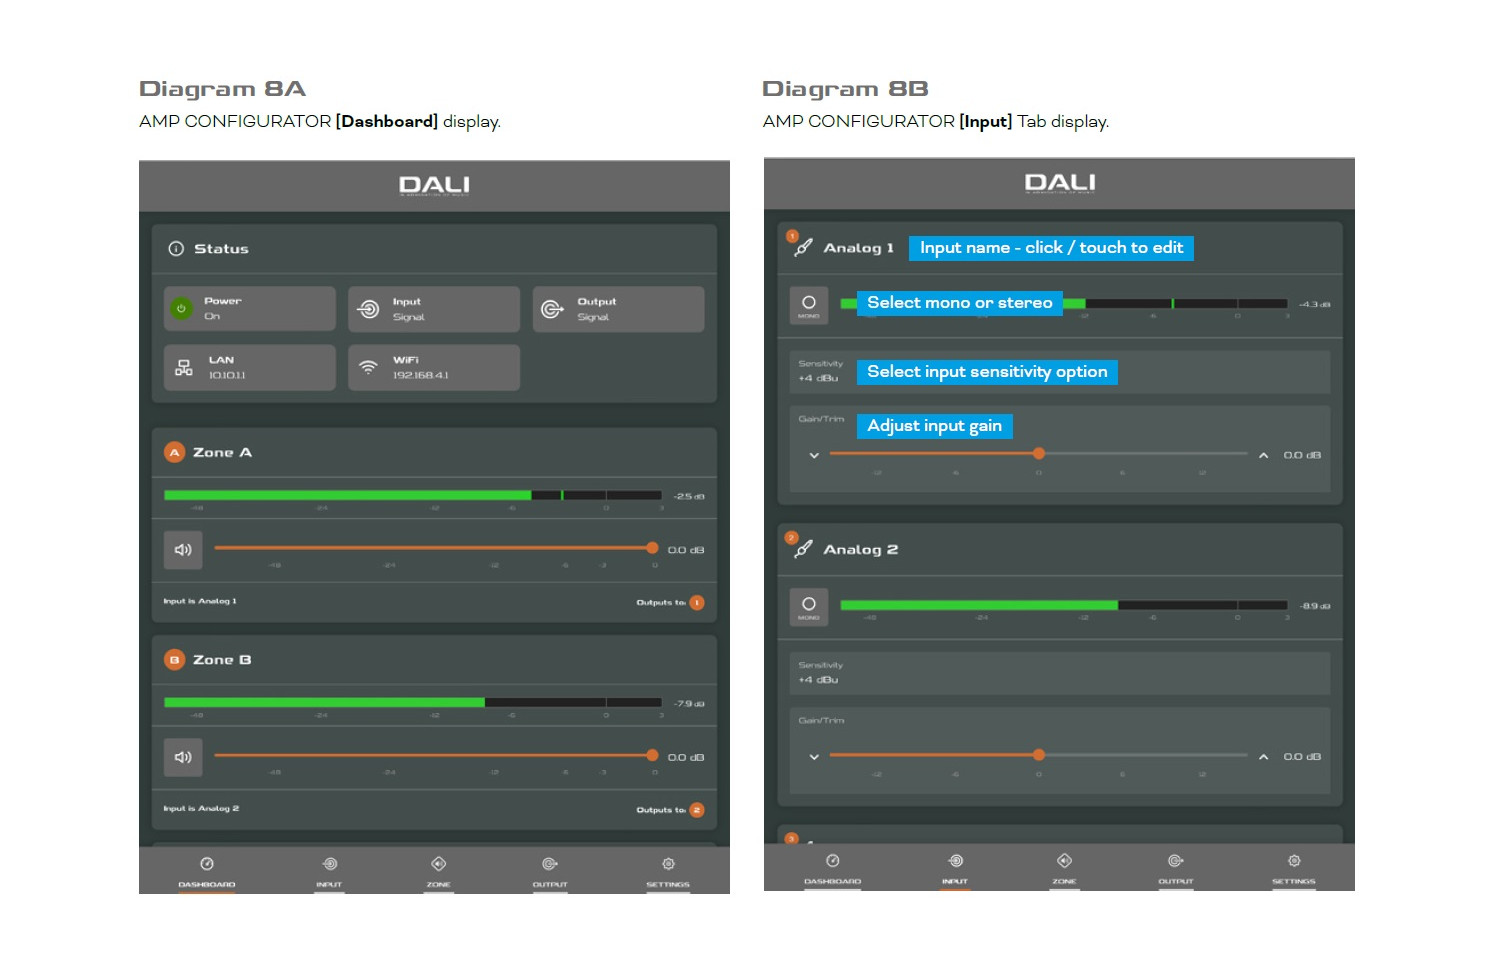1500x972 pixels.
Task: Click the Zone B meter reading '-7.9 dB'
Action: (689, 703)
